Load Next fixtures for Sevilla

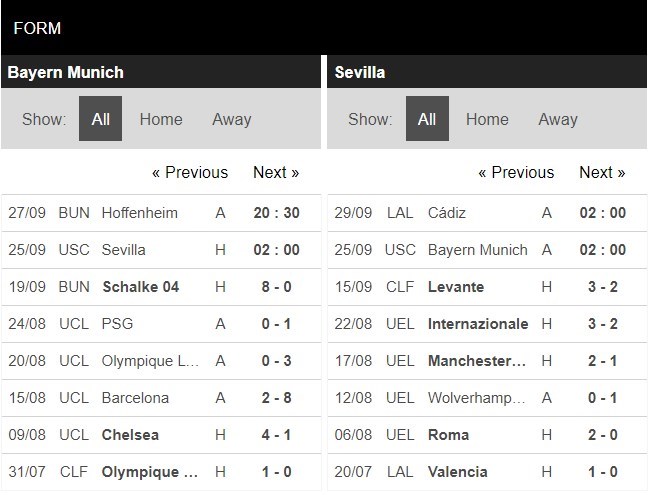(602, 172)
